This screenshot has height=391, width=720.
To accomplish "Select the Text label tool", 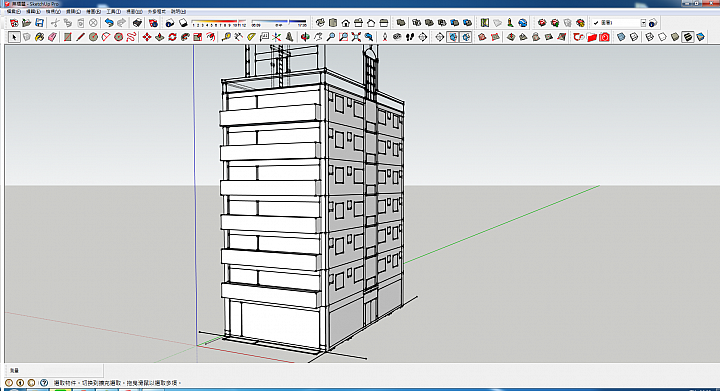I will (x=264, y=37).
